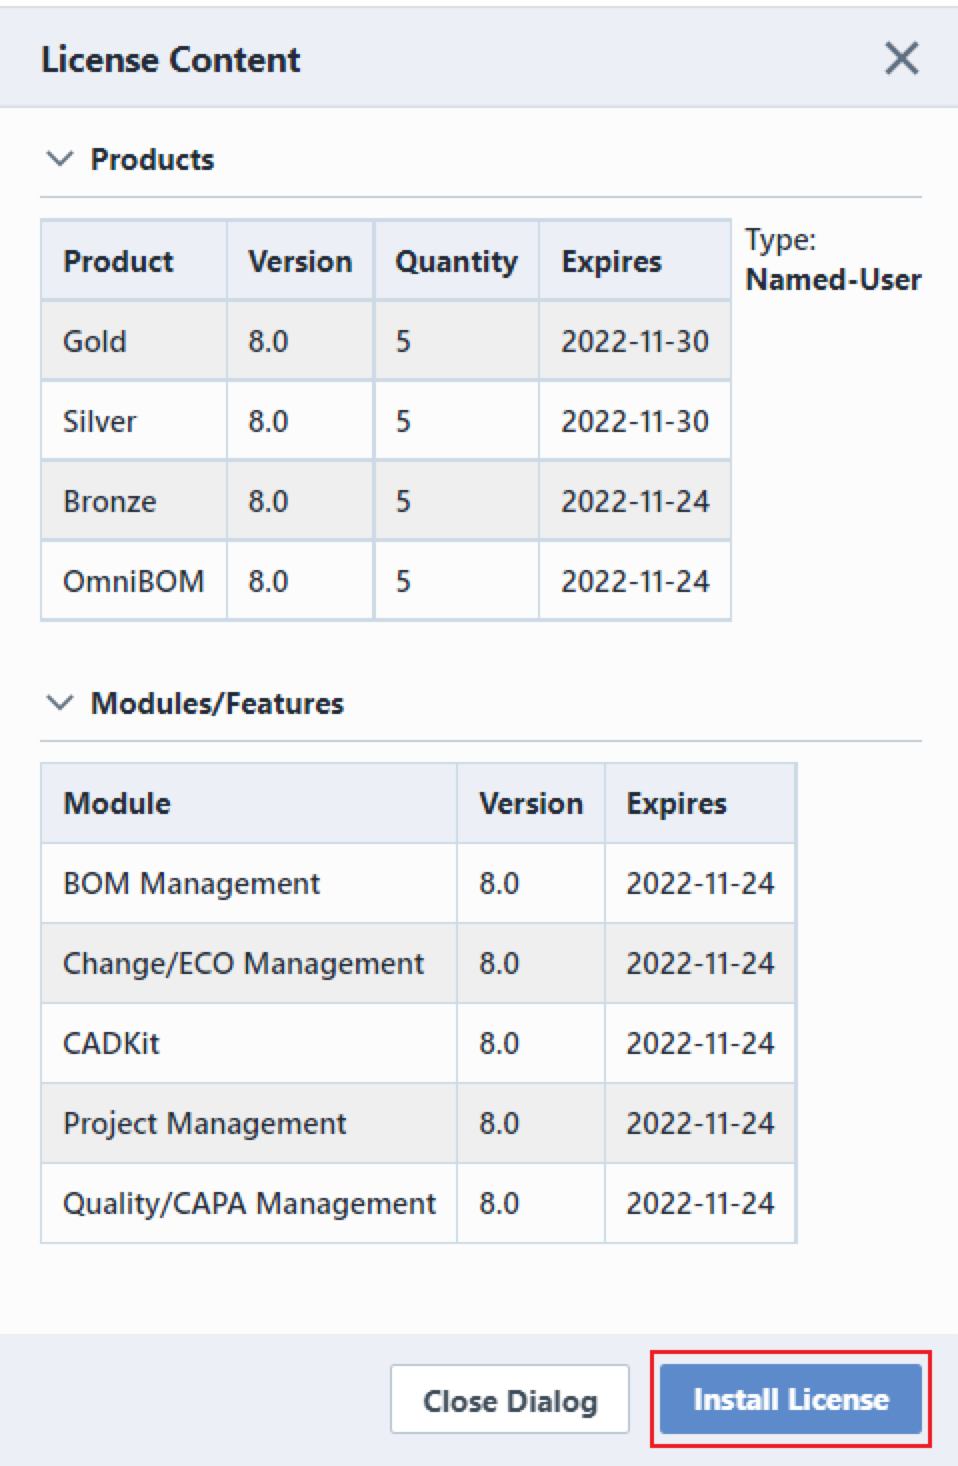Click the CADKit row expiry date
Viewport: 958px width, 1466px height.
tap(700, 1043)
